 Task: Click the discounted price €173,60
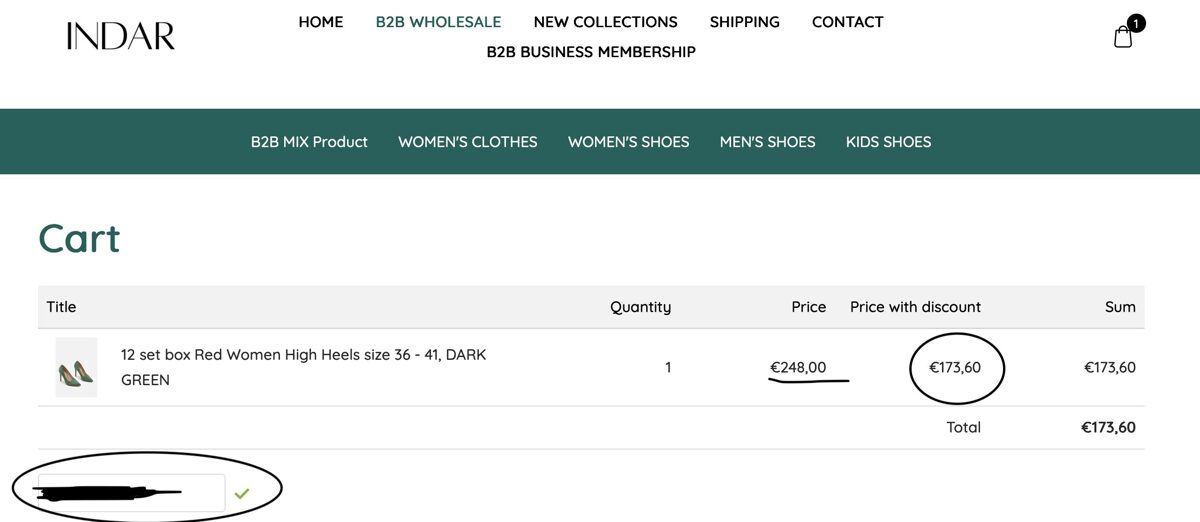(x=955, y=367)
